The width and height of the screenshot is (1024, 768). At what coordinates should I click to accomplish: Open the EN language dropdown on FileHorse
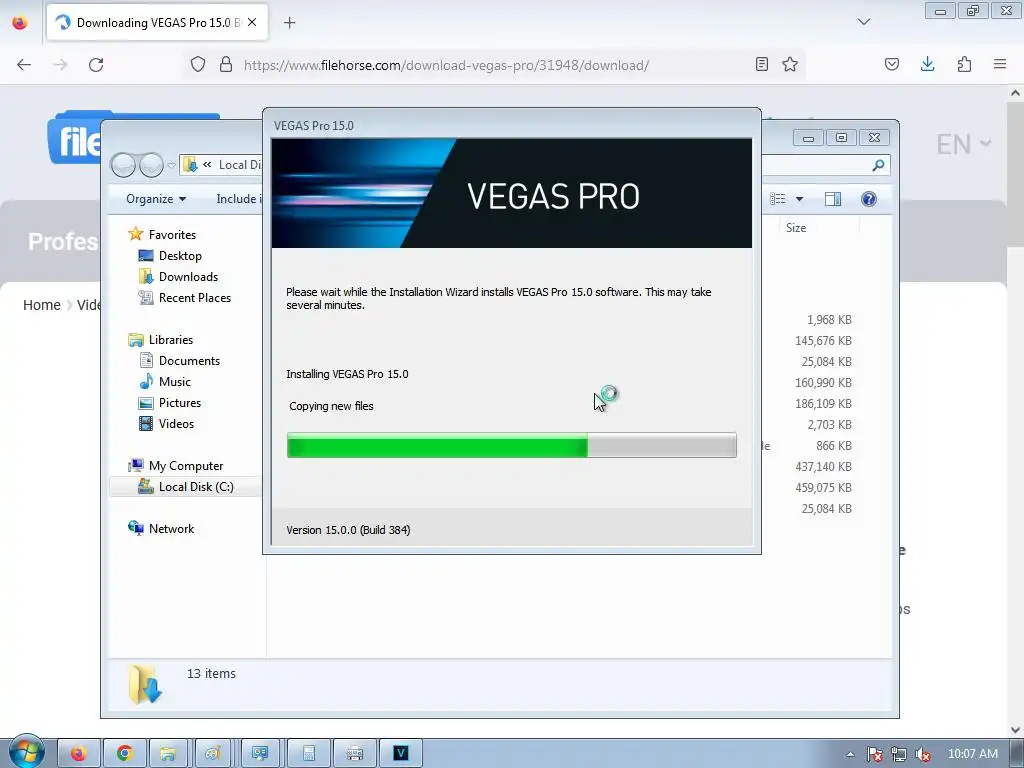[x=963, y=144]
